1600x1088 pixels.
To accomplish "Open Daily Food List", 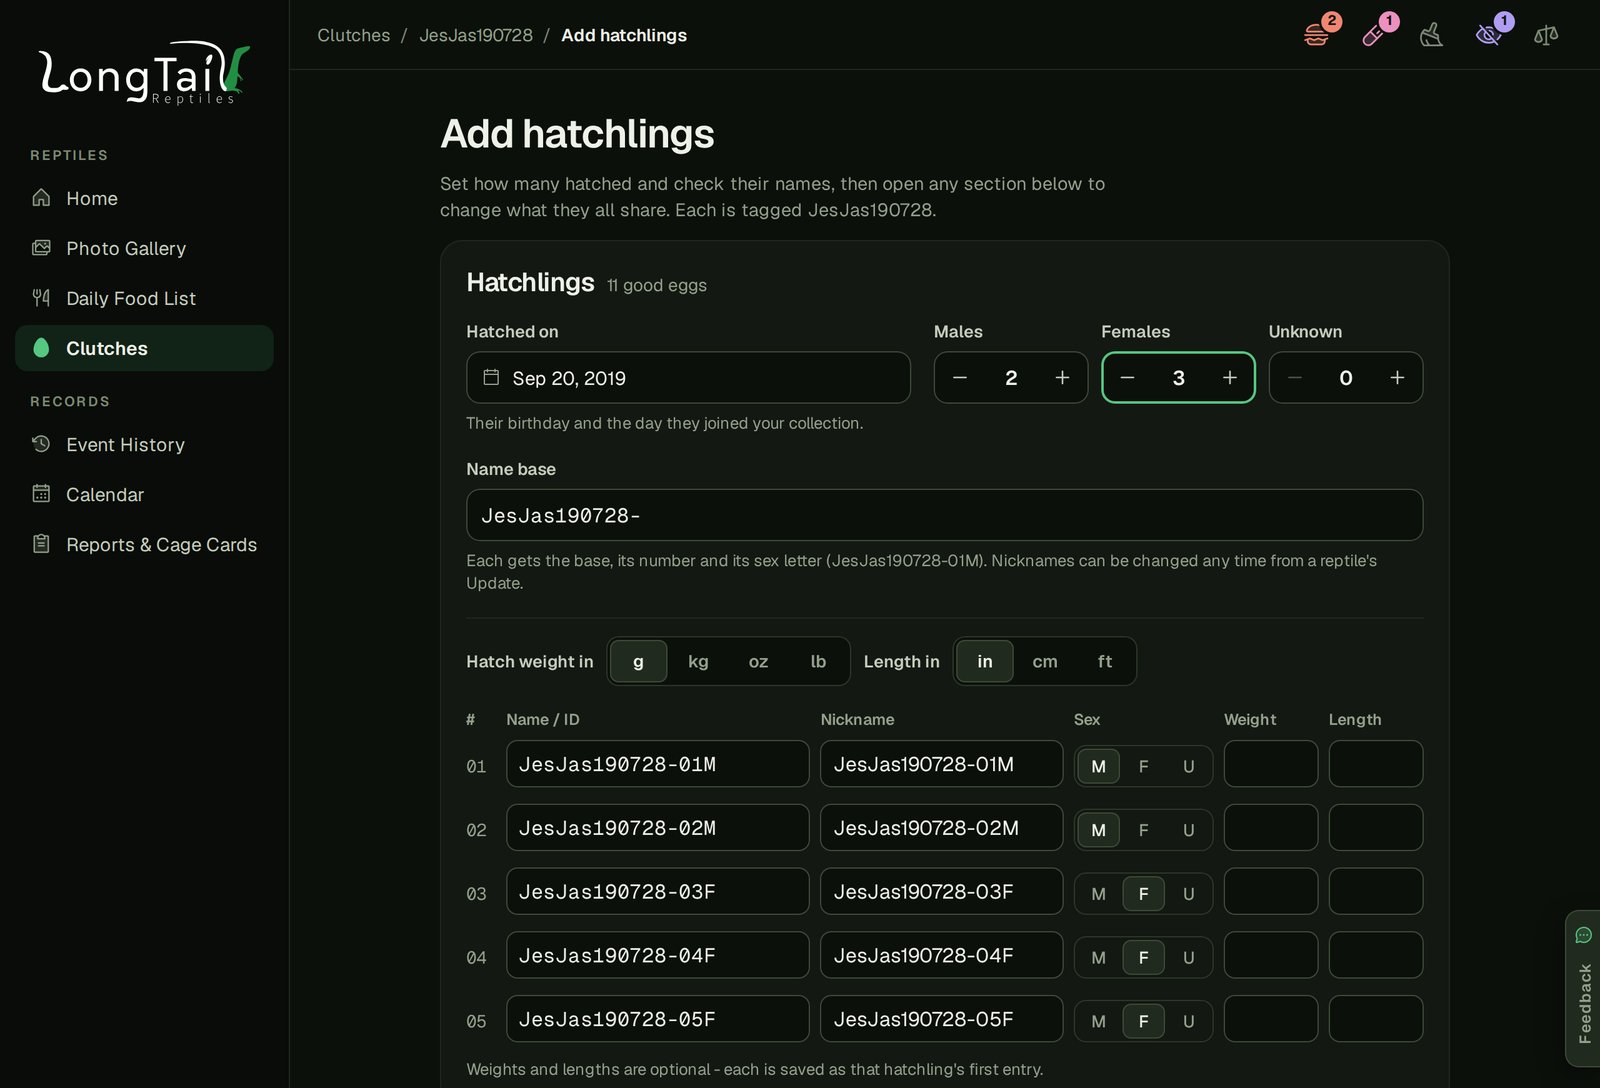I will [x=144, y=298].
